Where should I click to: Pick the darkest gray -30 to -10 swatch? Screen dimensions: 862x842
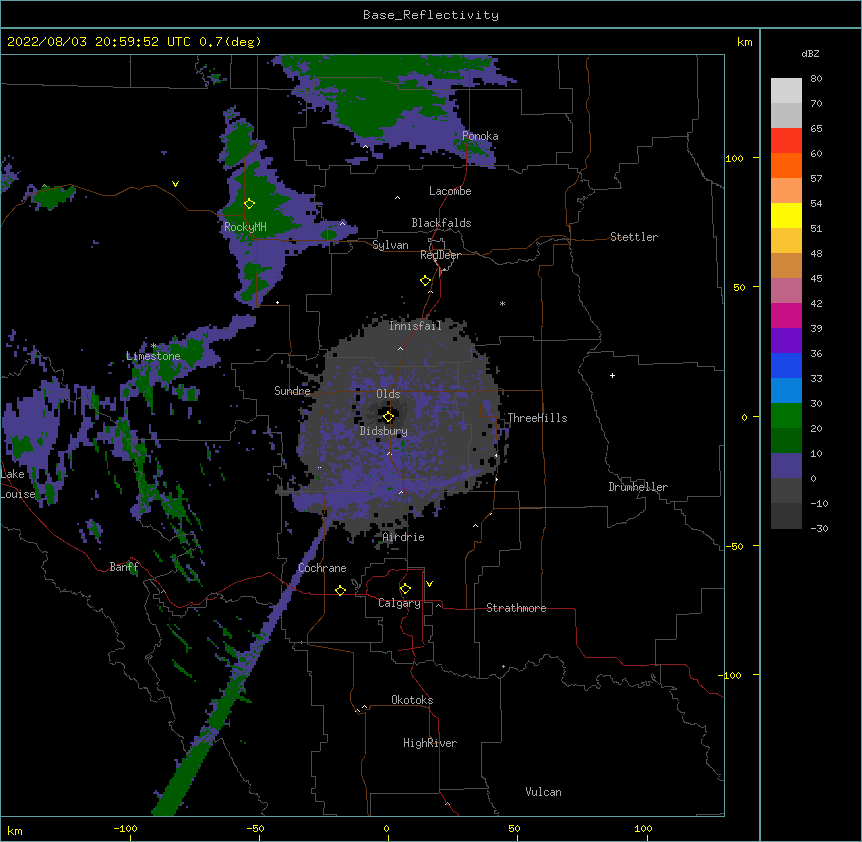pyautogui.click(x=786, y=516)
